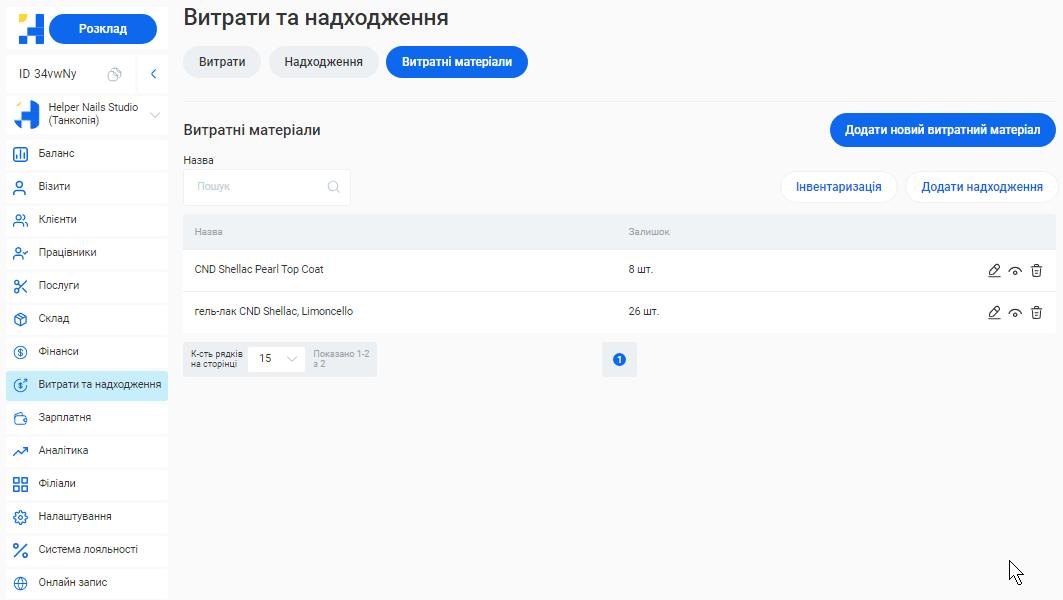Expand Helper Nails Studio branch selector
The image size is (1063, 600).
[x=155, y=115]
